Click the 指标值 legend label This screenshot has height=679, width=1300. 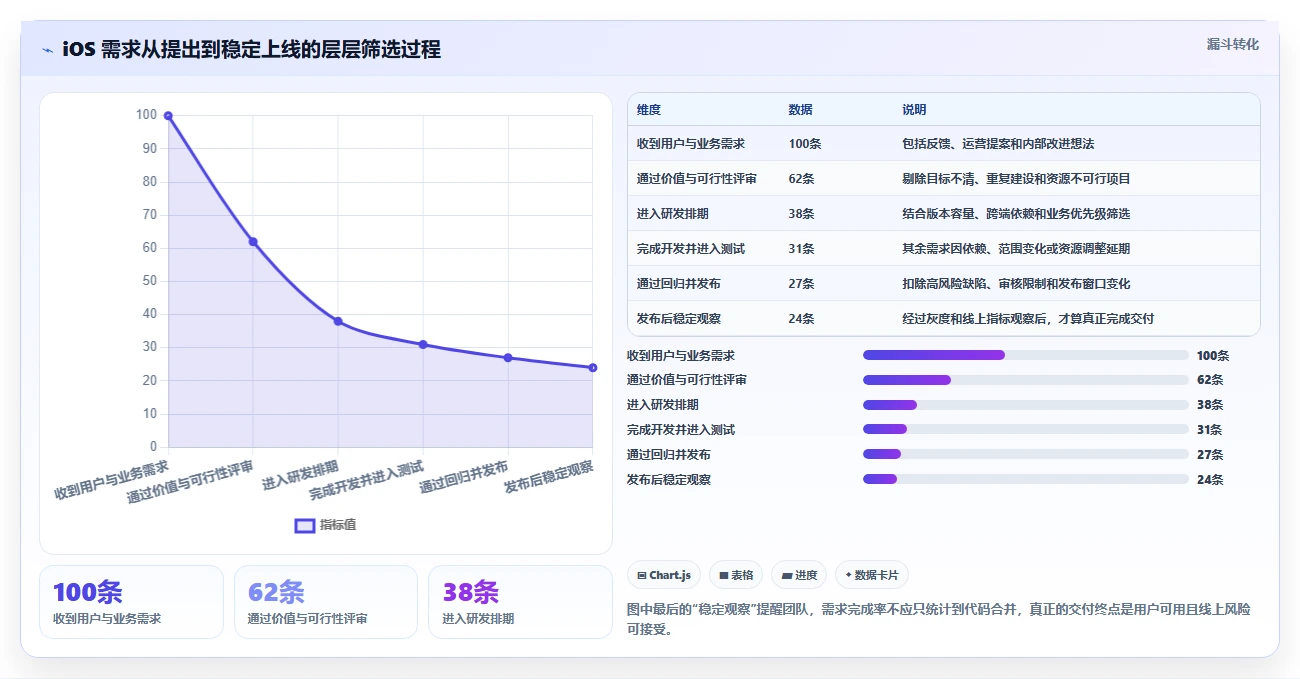[x=338, y=526]
